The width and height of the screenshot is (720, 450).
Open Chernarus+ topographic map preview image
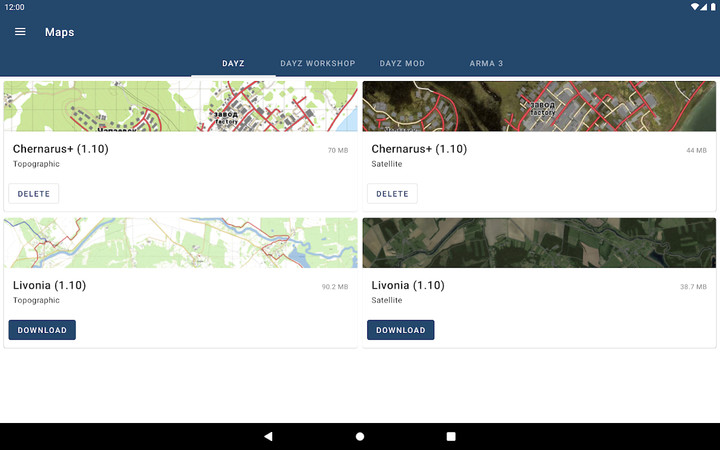coord(180,106)
